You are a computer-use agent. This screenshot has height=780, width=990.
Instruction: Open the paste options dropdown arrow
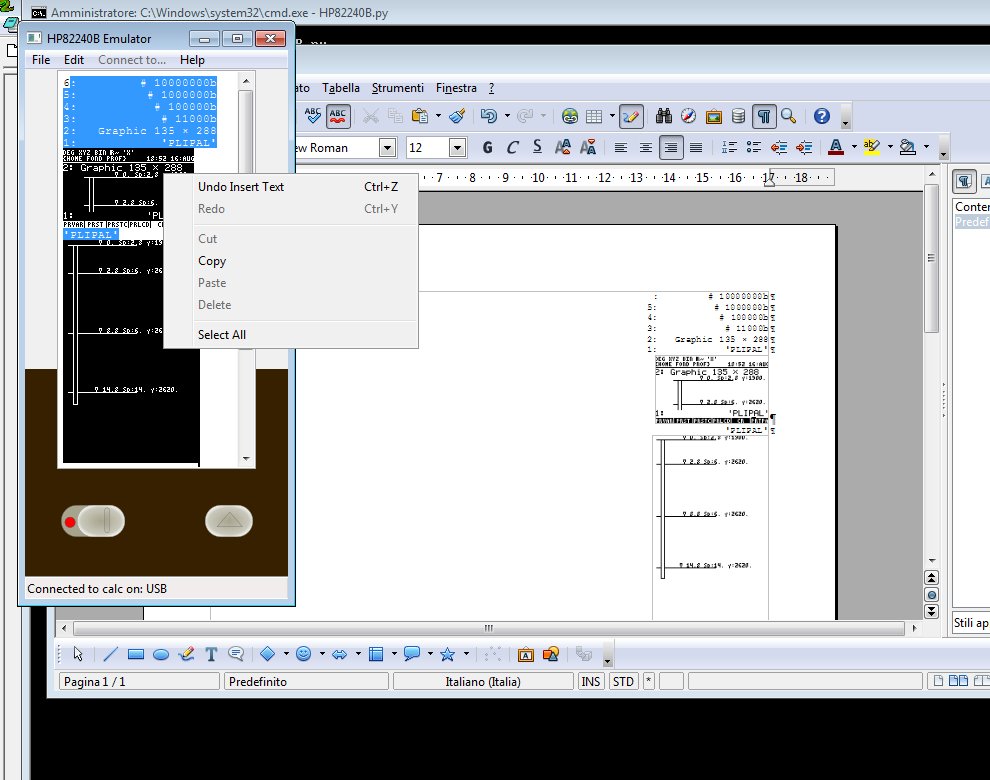438,116
